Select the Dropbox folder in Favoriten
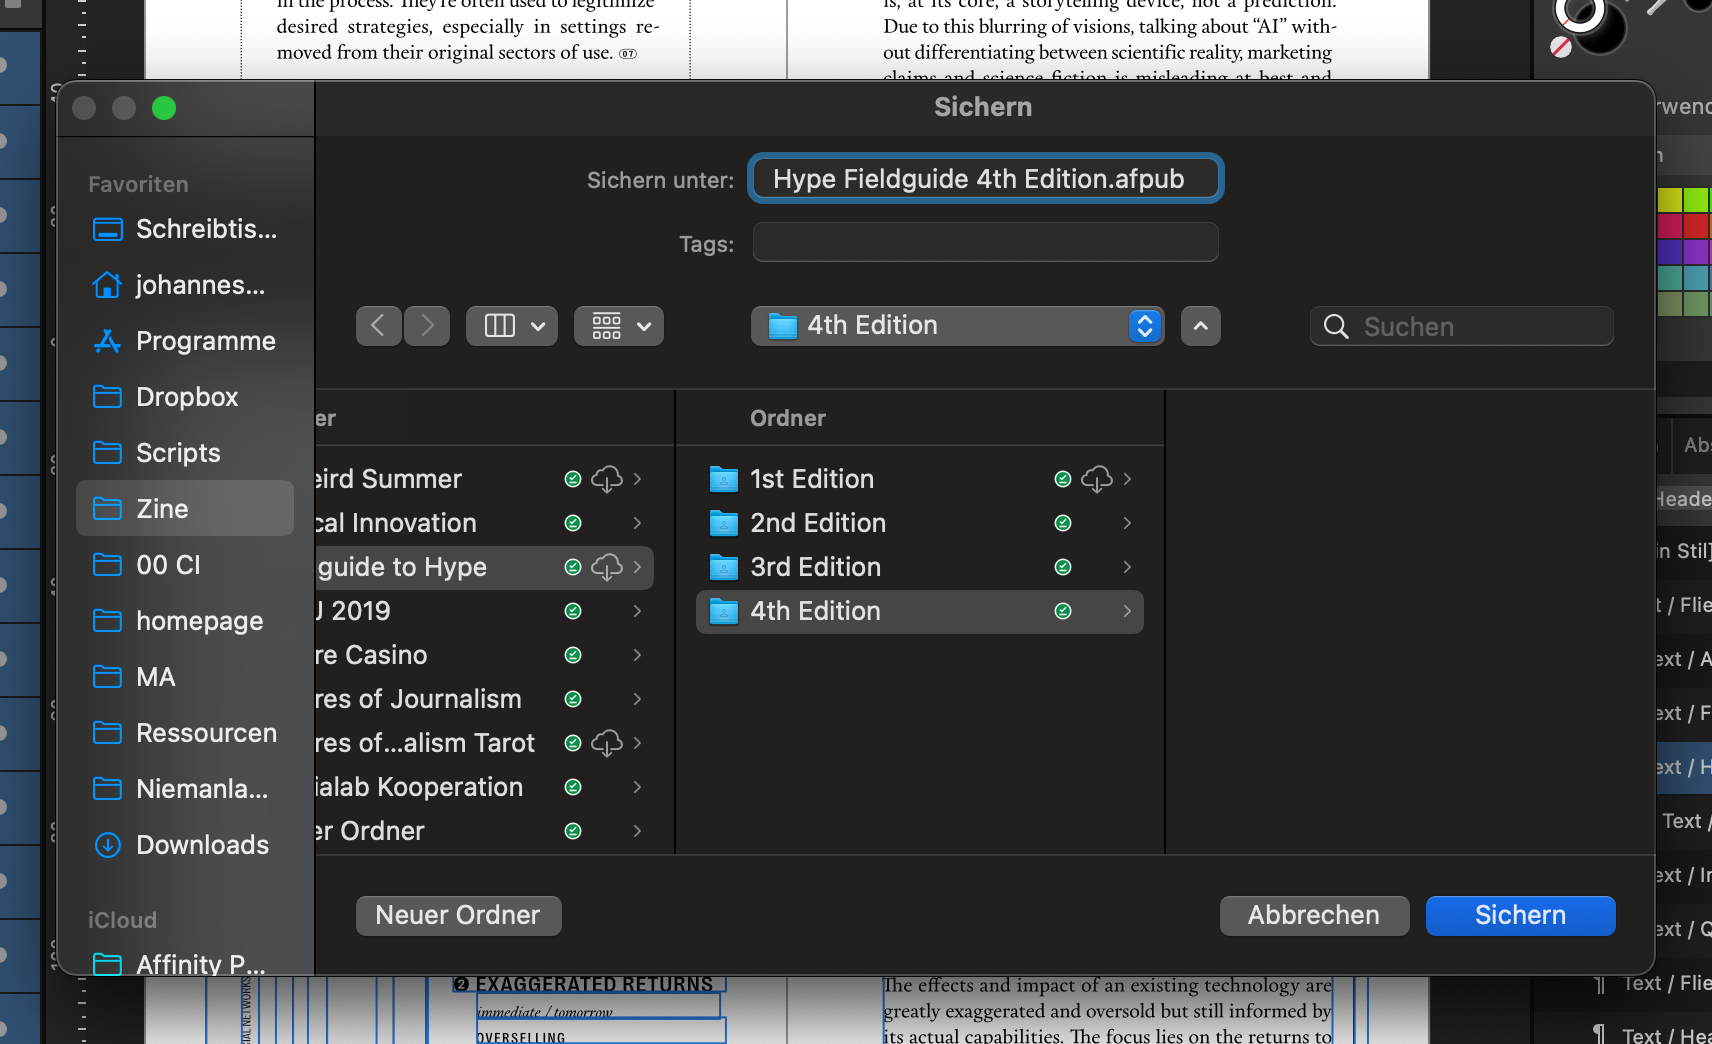Image resolution: width=1712 pixels, height=1044 pixels. coord(187,397)
